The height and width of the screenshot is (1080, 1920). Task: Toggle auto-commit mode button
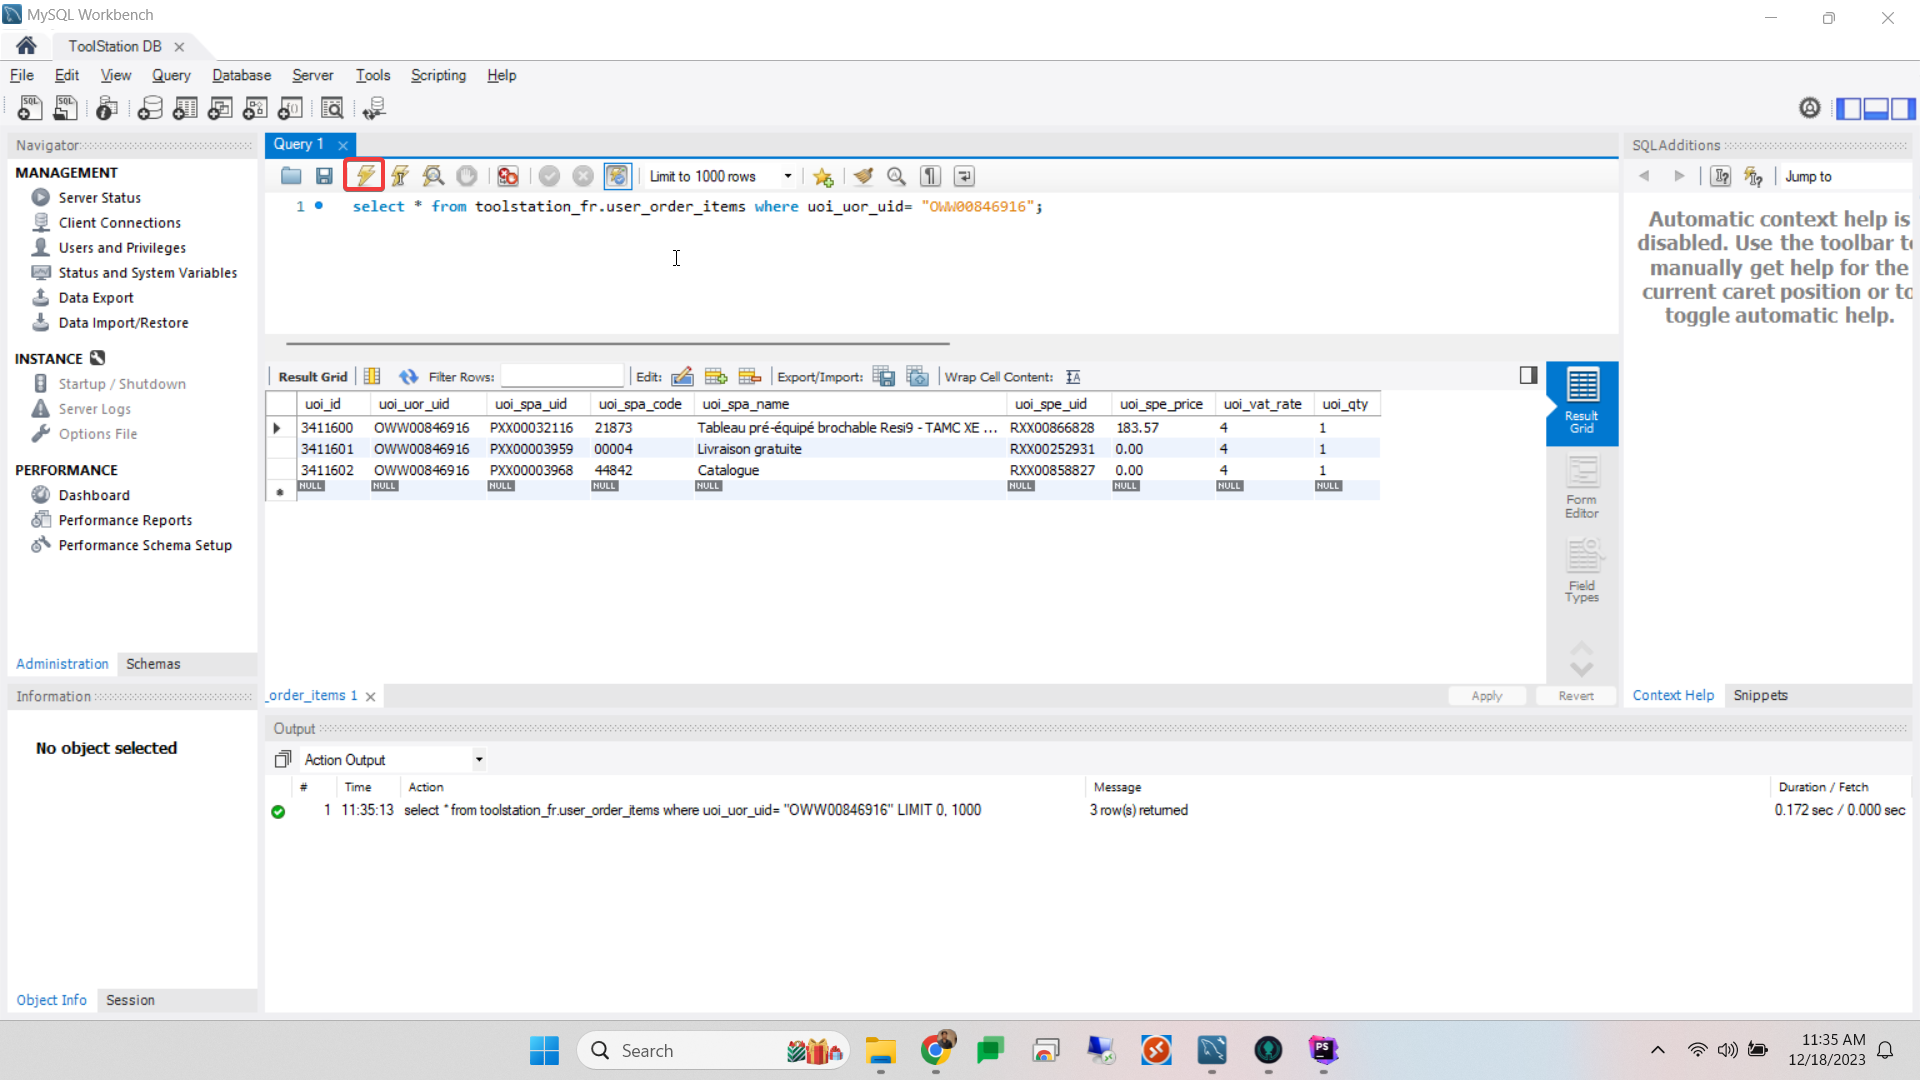(617, 176)
